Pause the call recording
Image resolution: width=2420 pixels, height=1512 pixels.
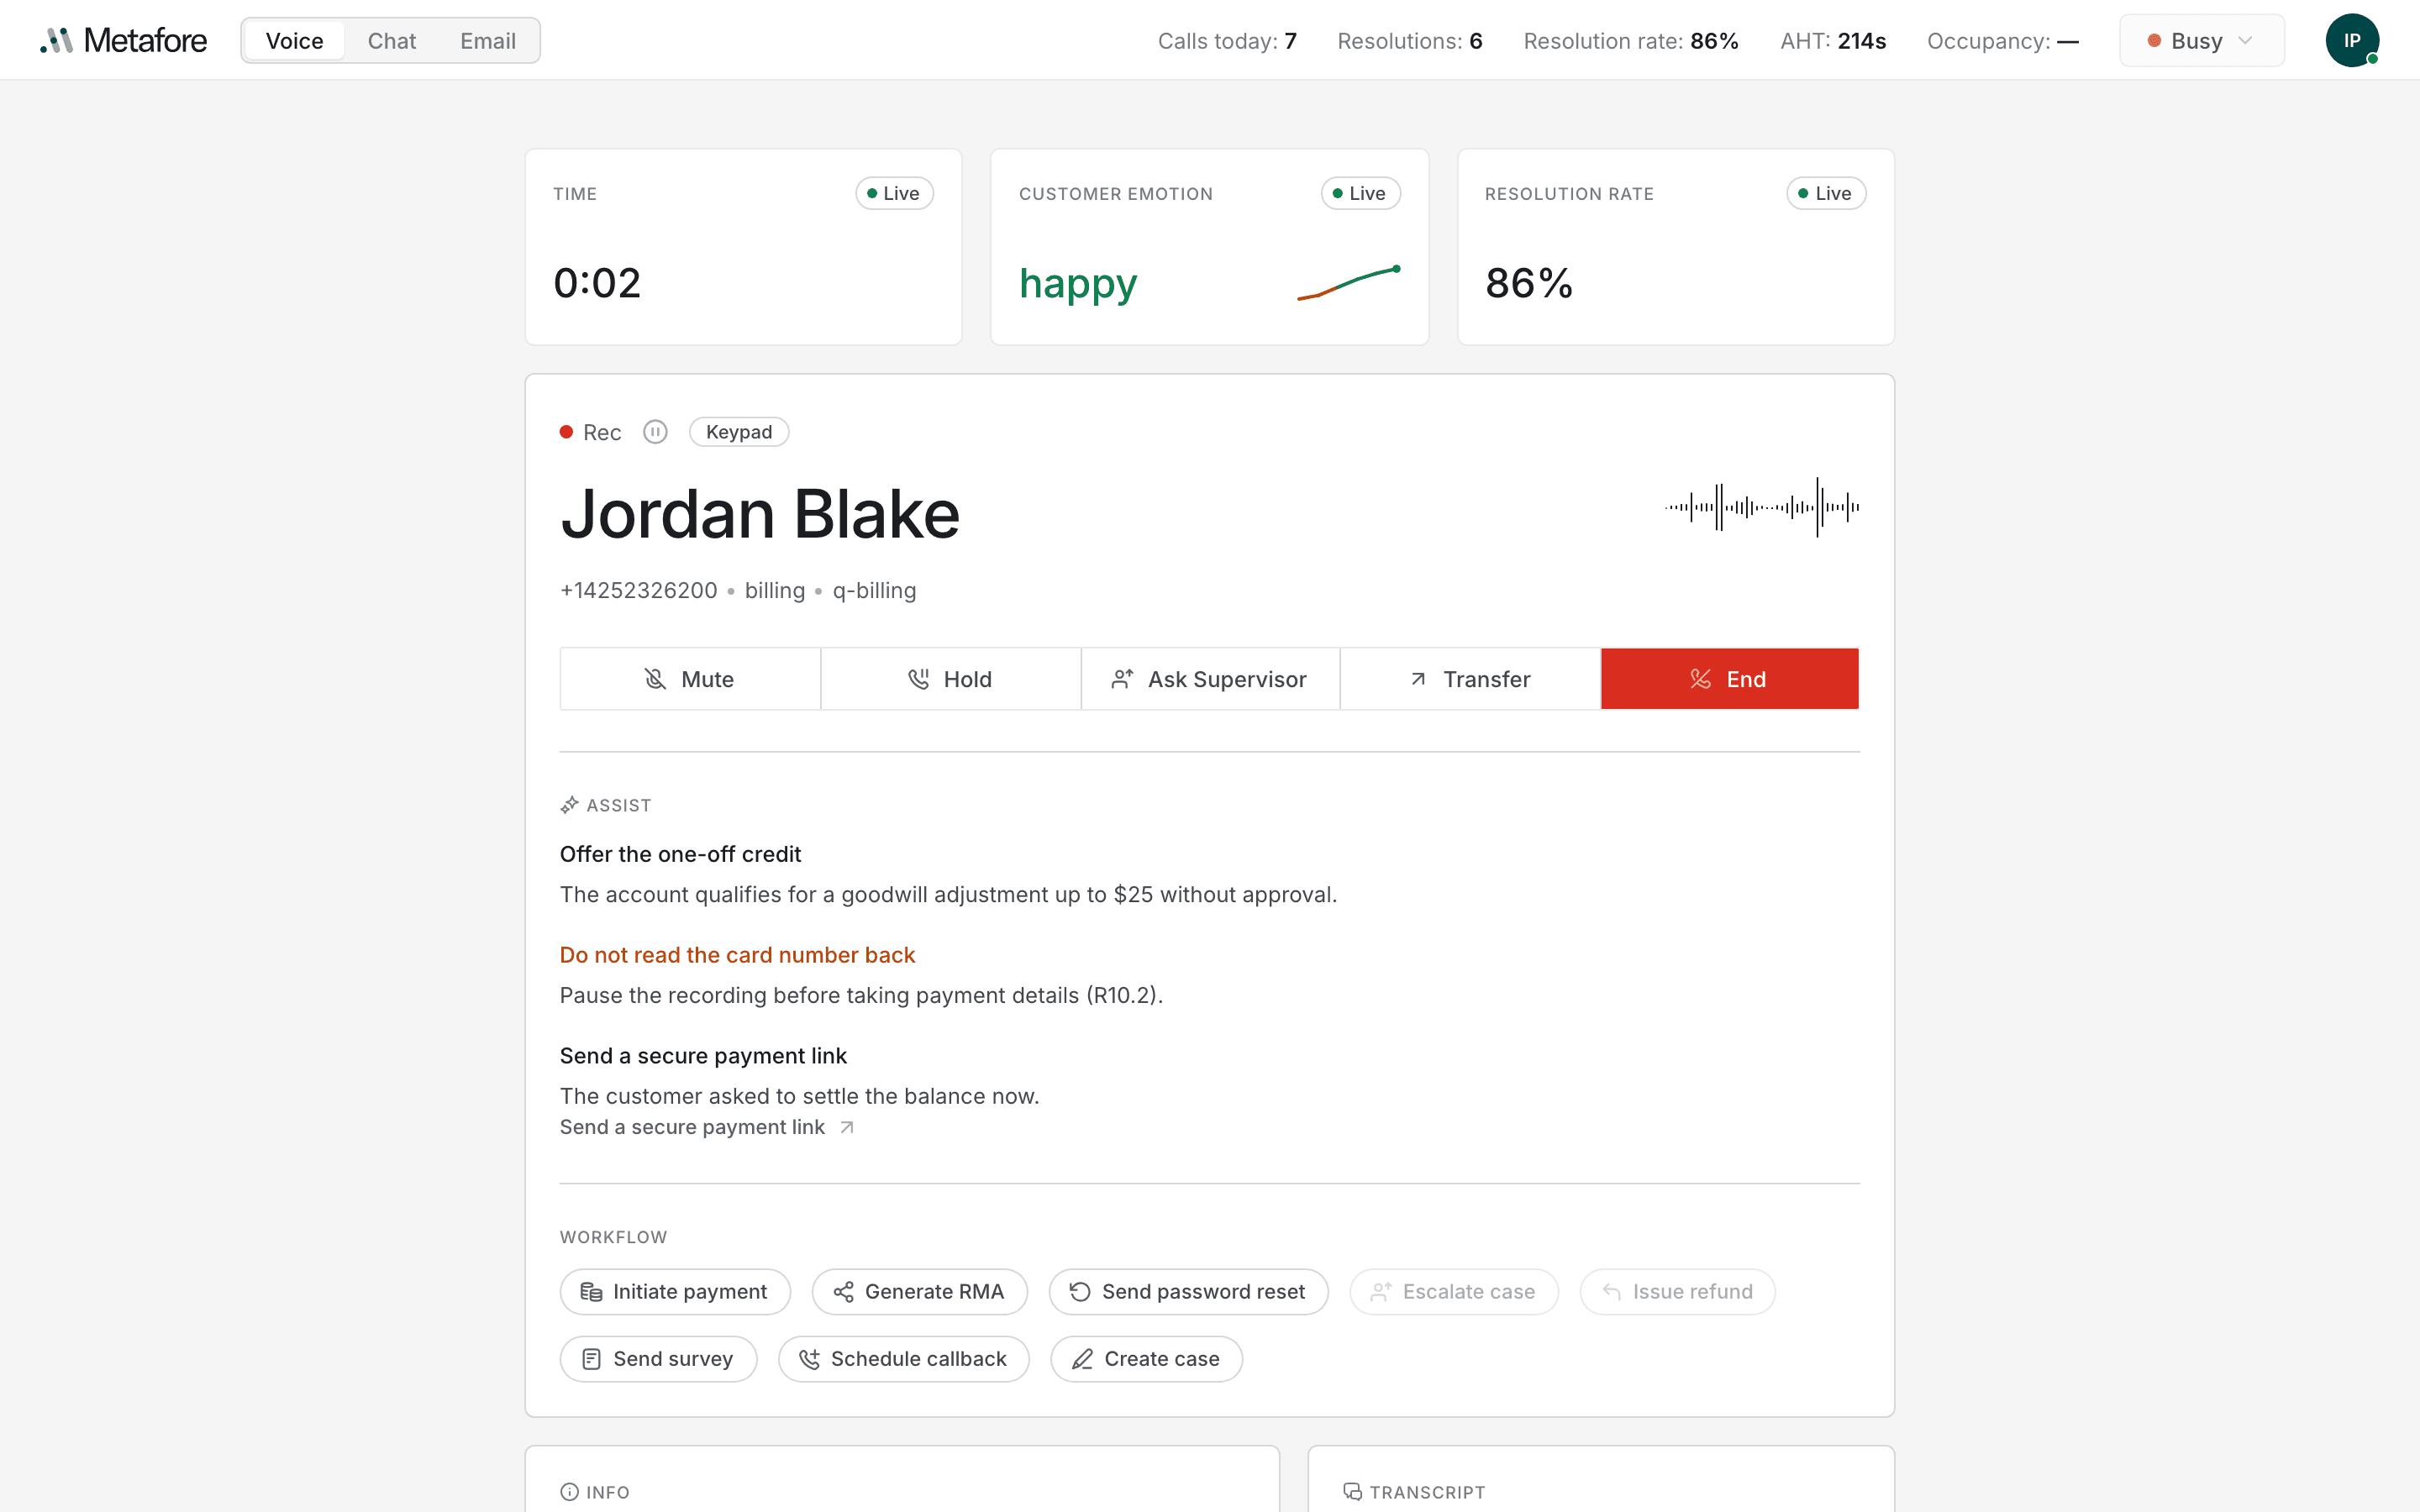click(655, 432)
